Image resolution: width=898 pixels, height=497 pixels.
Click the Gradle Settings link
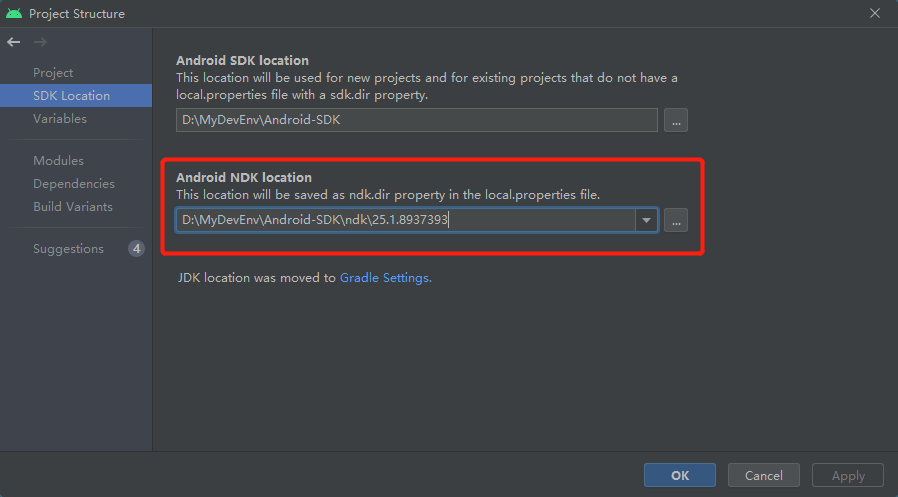384,278
